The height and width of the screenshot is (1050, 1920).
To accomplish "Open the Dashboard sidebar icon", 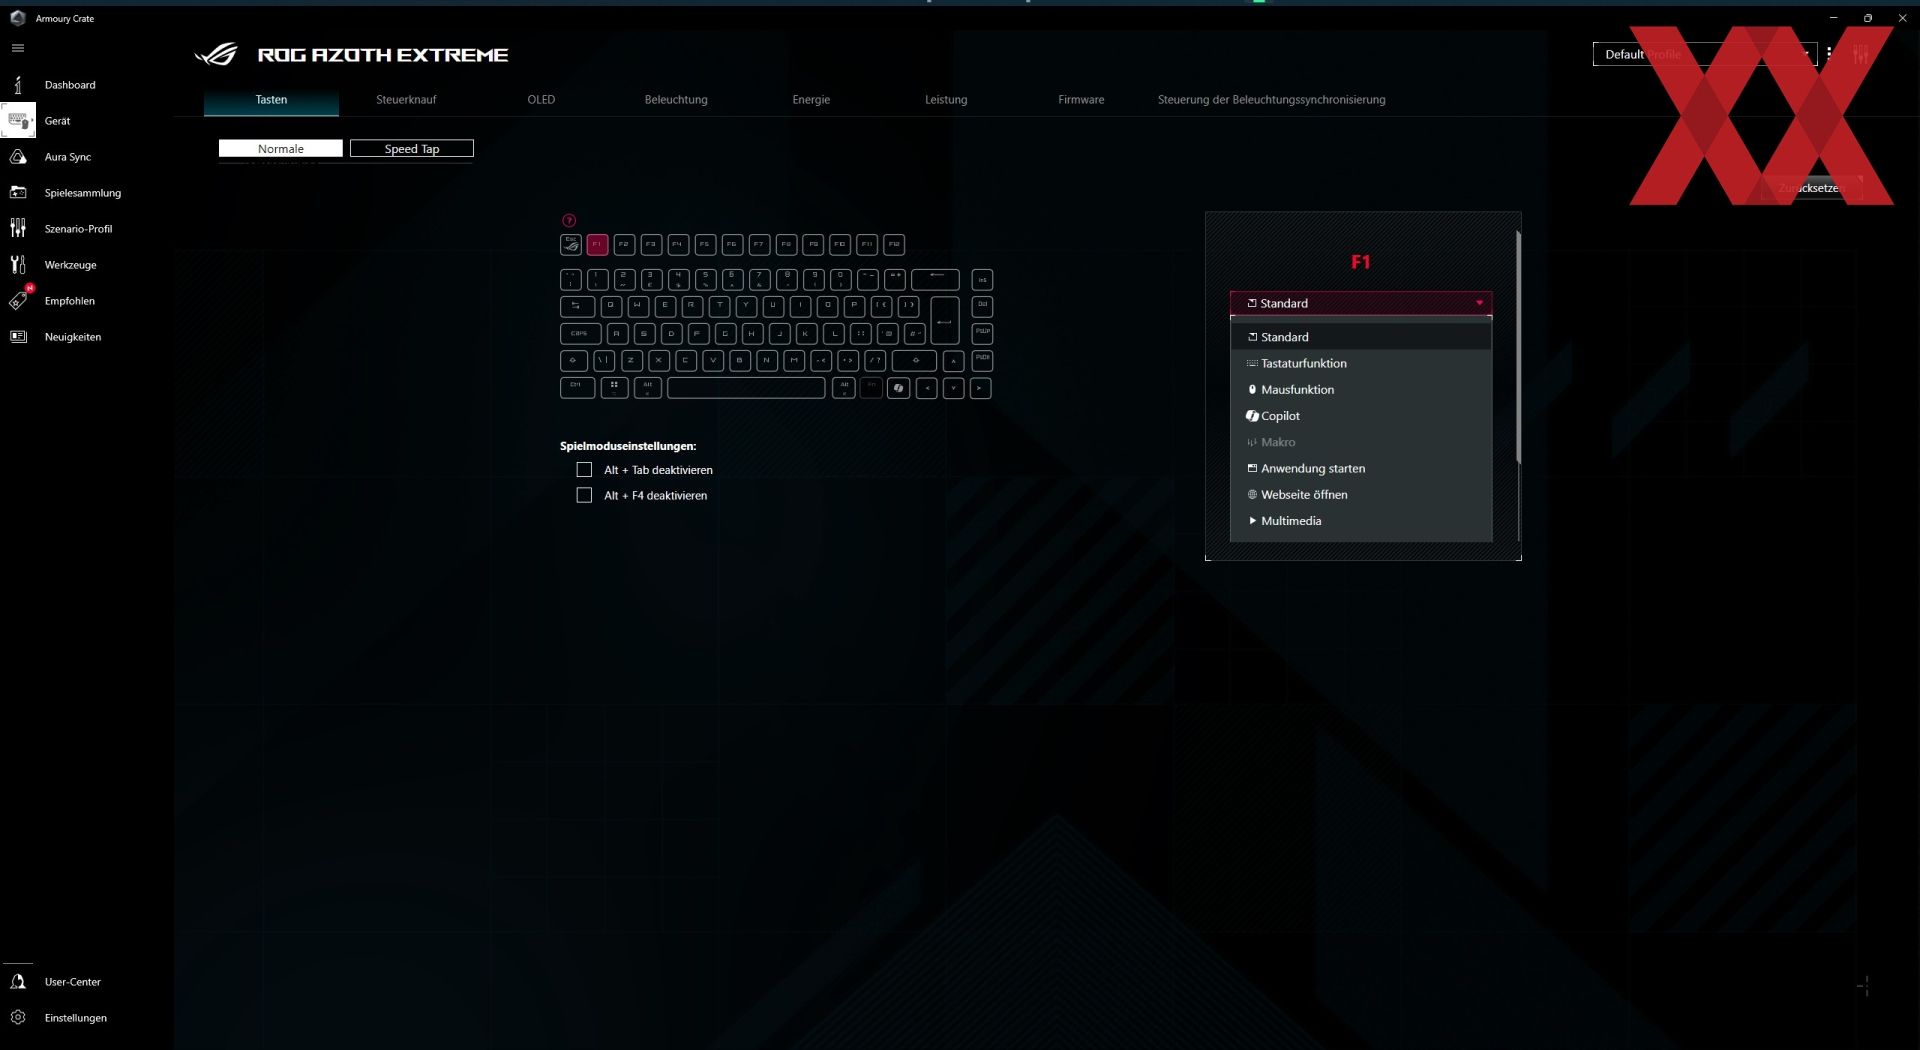I will [x=18, y=85].
